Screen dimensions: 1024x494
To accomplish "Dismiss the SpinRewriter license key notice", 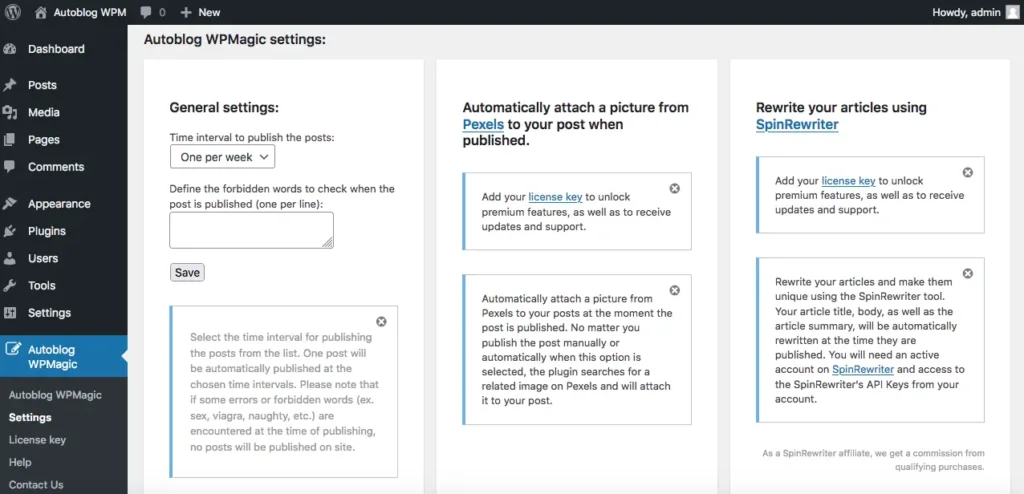I will click(x=968, y=173).
